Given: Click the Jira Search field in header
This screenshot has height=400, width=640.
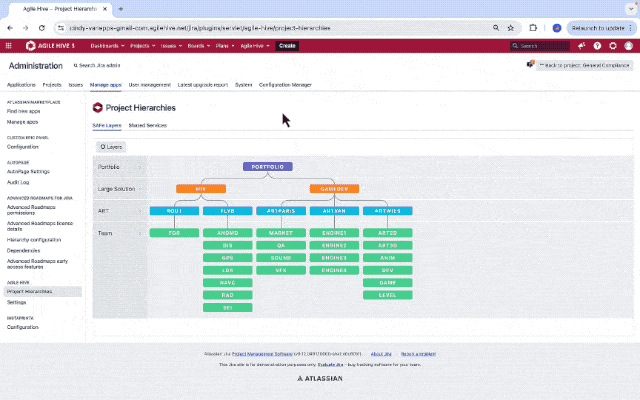Looking at the screenshot, I should click(x=540, y=46).
